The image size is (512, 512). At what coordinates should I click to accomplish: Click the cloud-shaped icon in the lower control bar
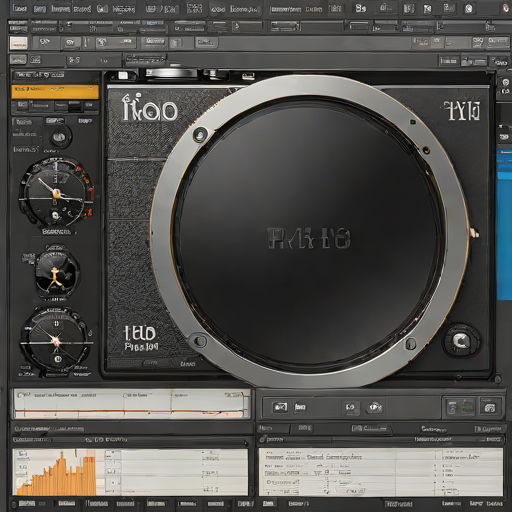click(x=374, y=407)
